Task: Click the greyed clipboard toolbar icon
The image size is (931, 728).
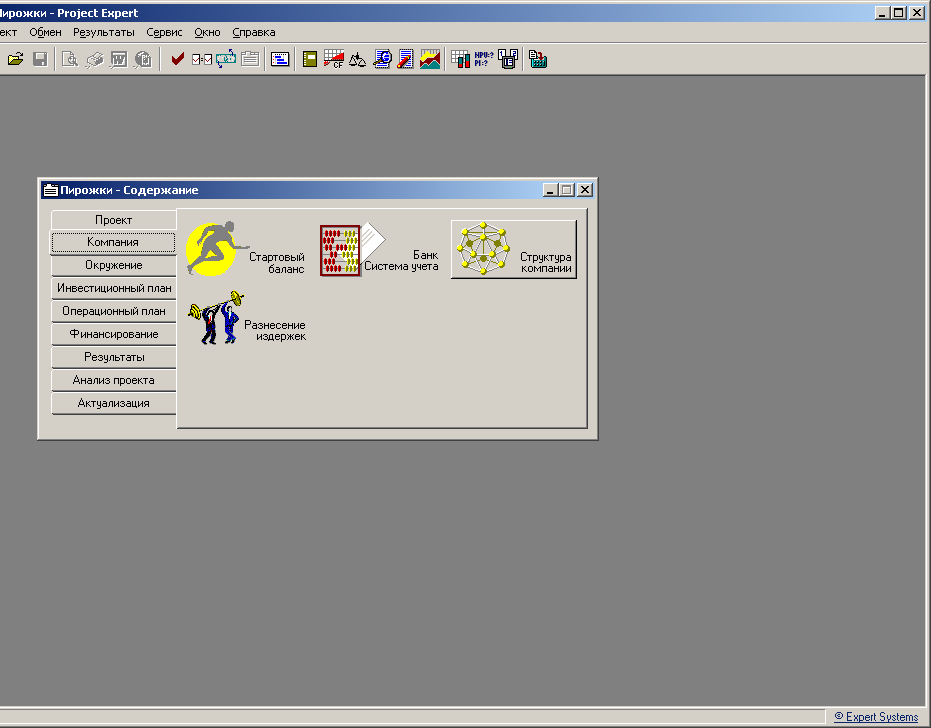Action: (x=250, y=59)
